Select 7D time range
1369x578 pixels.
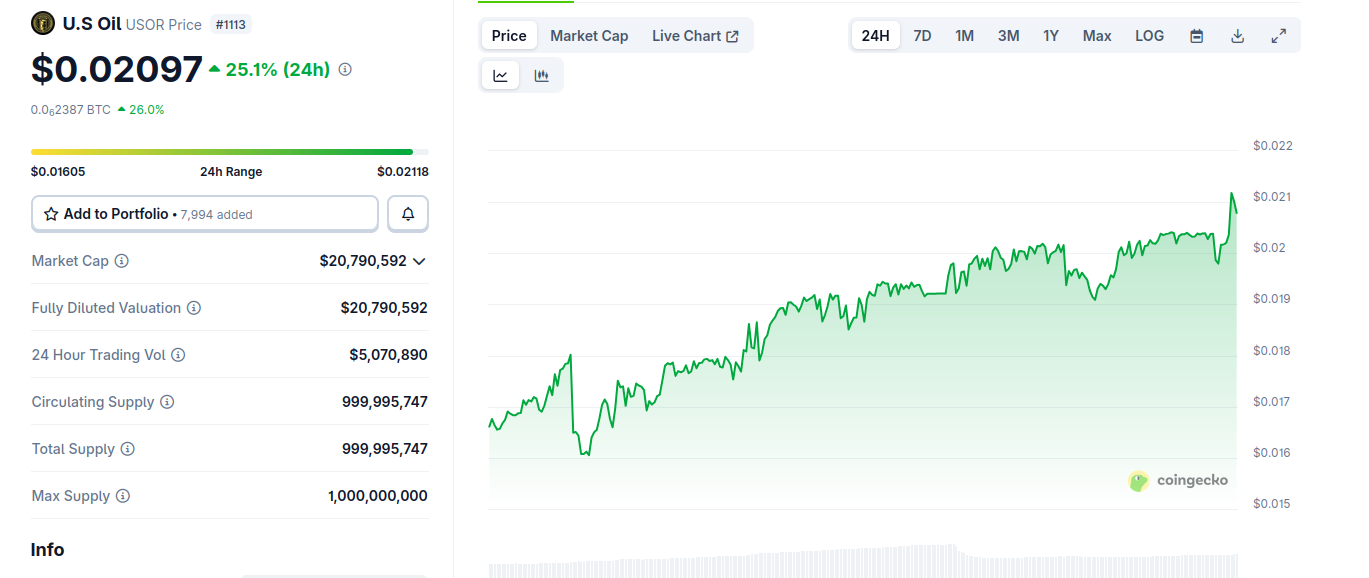pos(922,36)
